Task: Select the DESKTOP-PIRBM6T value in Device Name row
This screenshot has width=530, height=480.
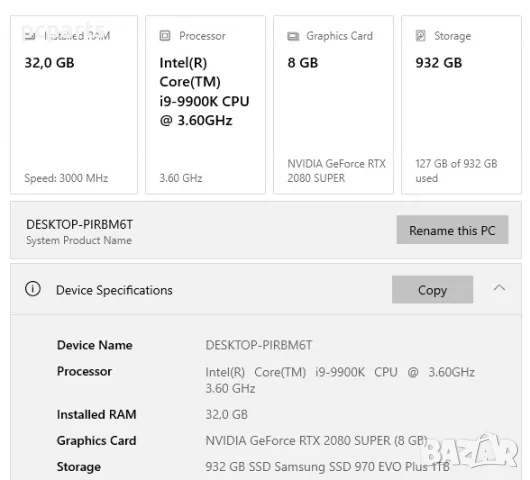Action: (x=259, y=345)
